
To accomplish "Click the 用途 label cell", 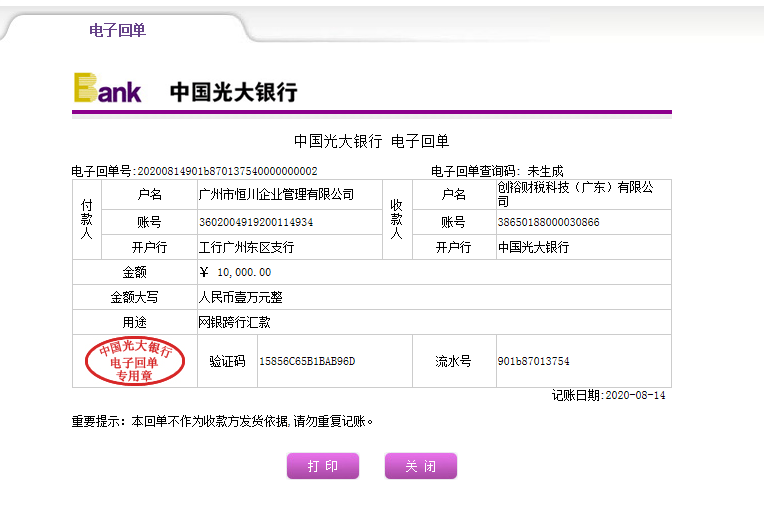I will (134, 322).
